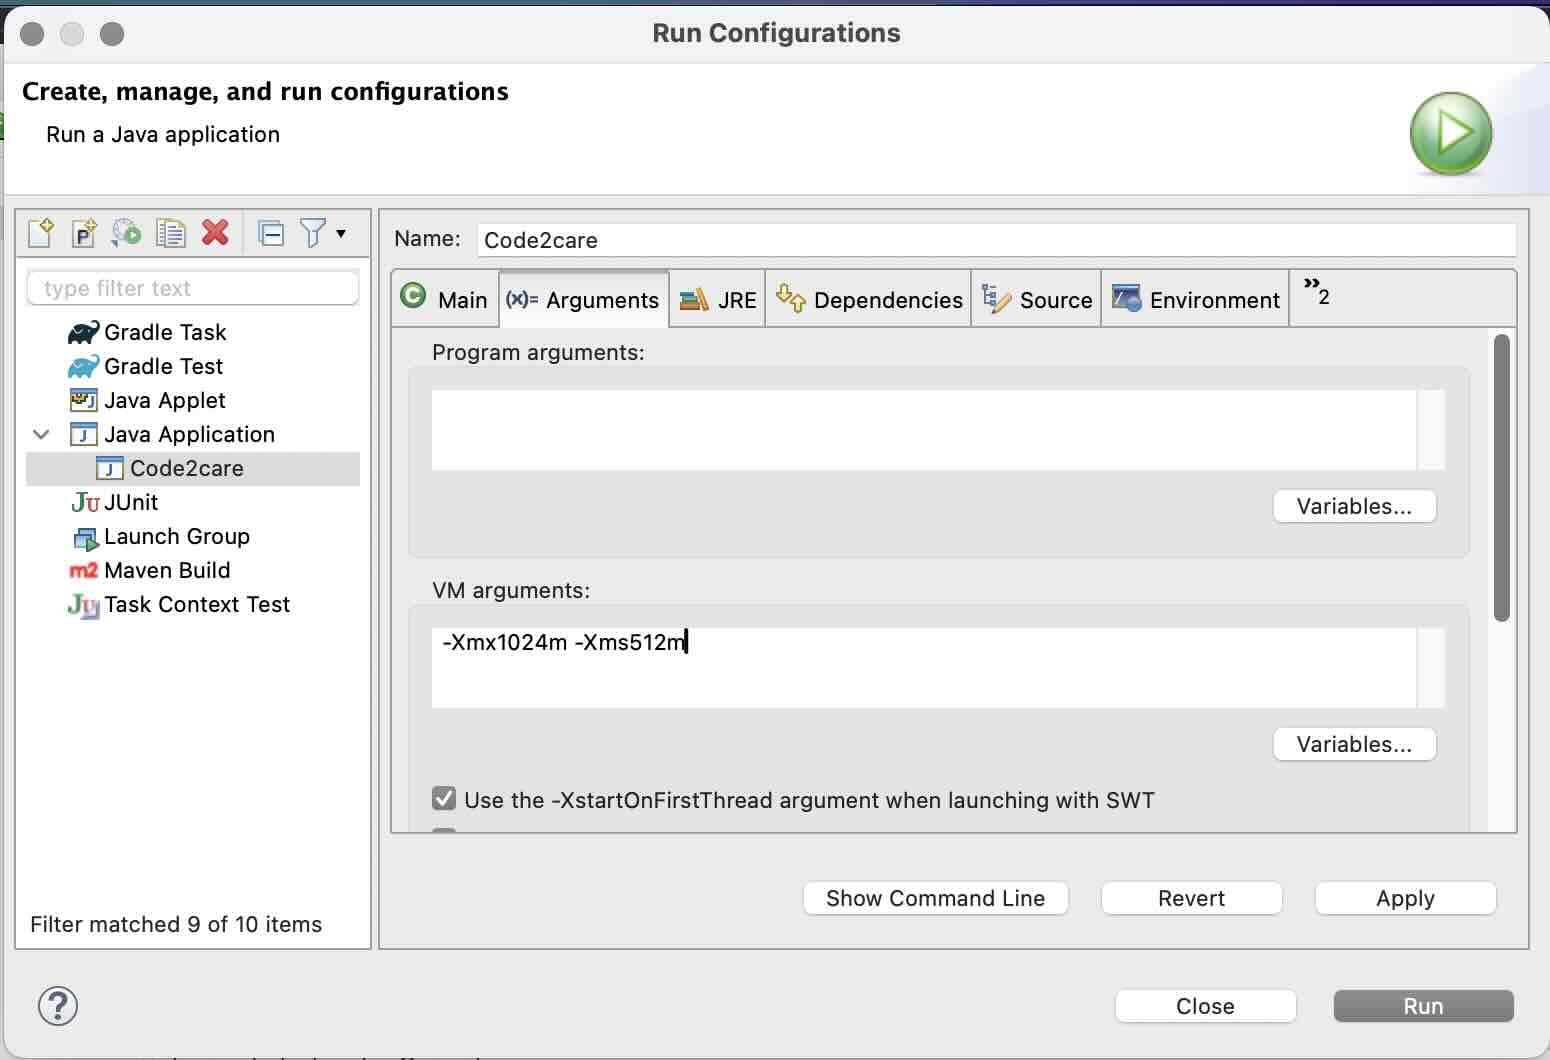Expand the filter options dropdown arrow
Image resolution: width=1550 pixels, height=1060 pixels.
(x=341, y=233)
